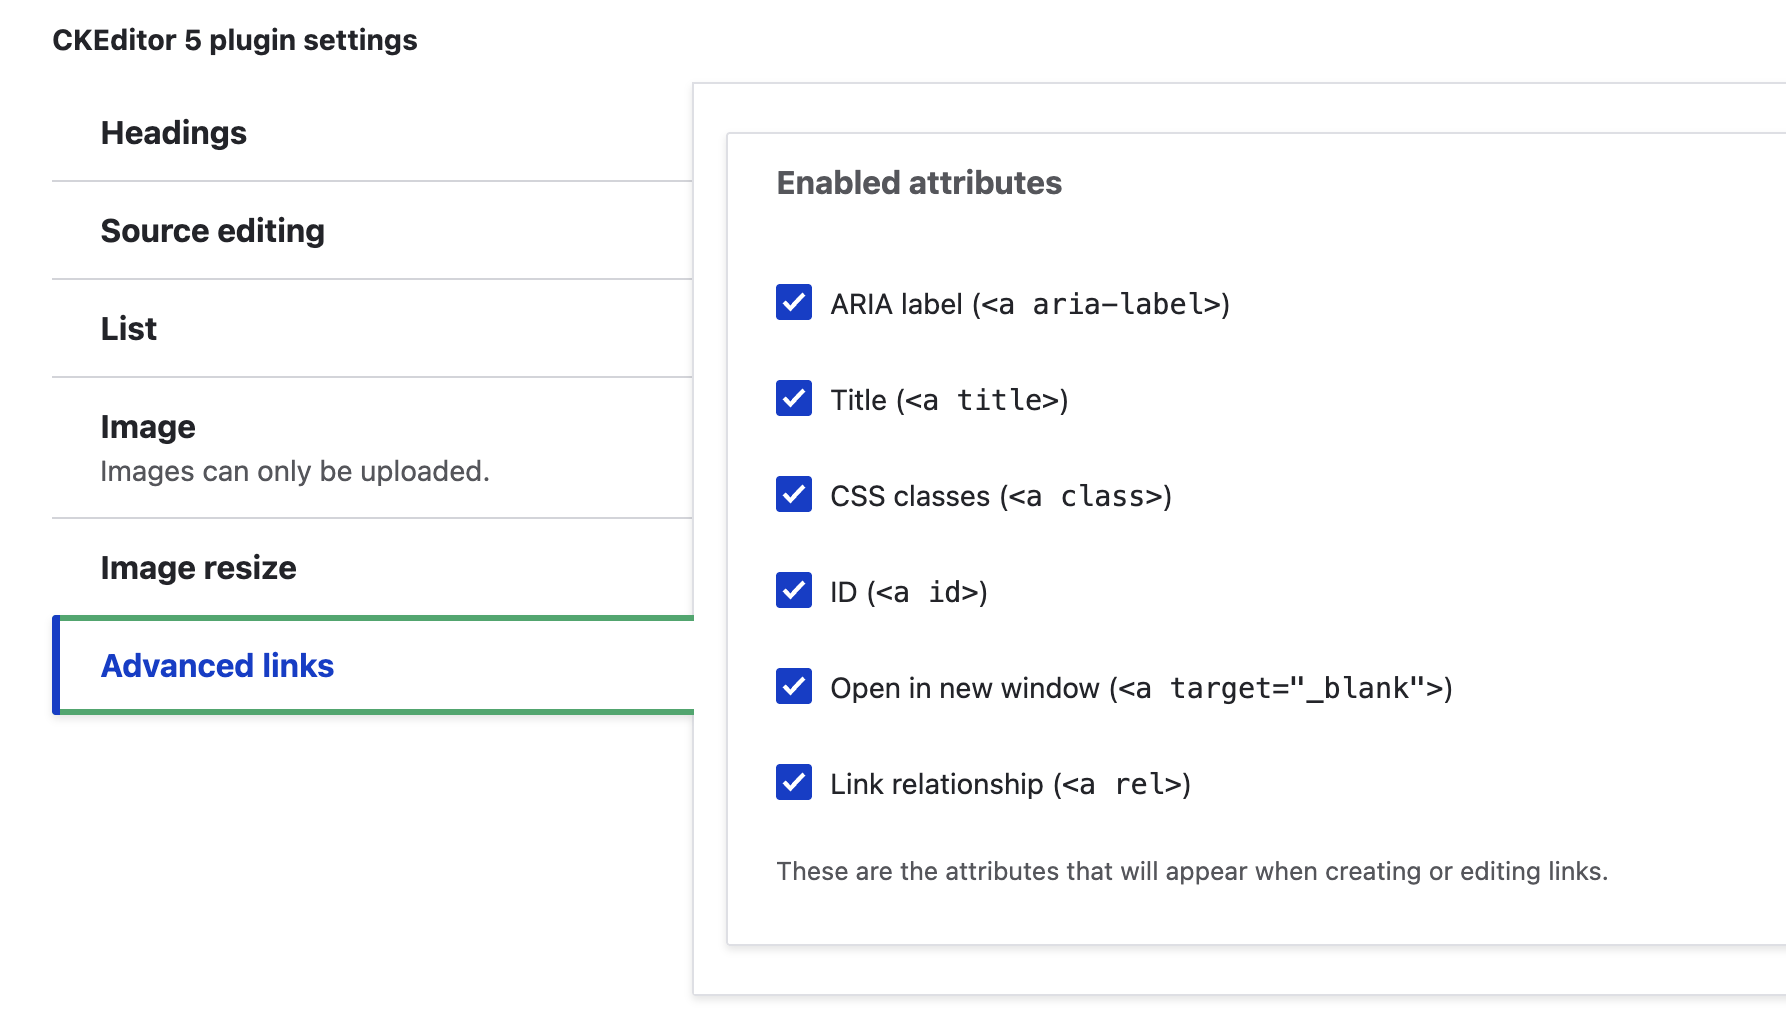Uncheck the Link relationship attribute checkbox

coord(793,783)
